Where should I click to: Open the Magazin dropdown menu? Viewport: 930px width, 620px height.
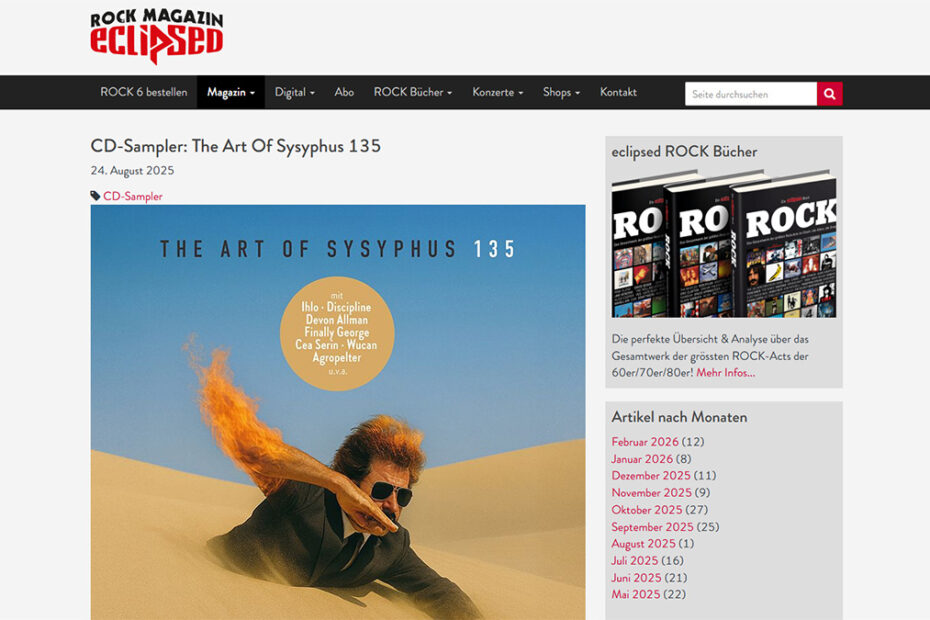[231, 92]
